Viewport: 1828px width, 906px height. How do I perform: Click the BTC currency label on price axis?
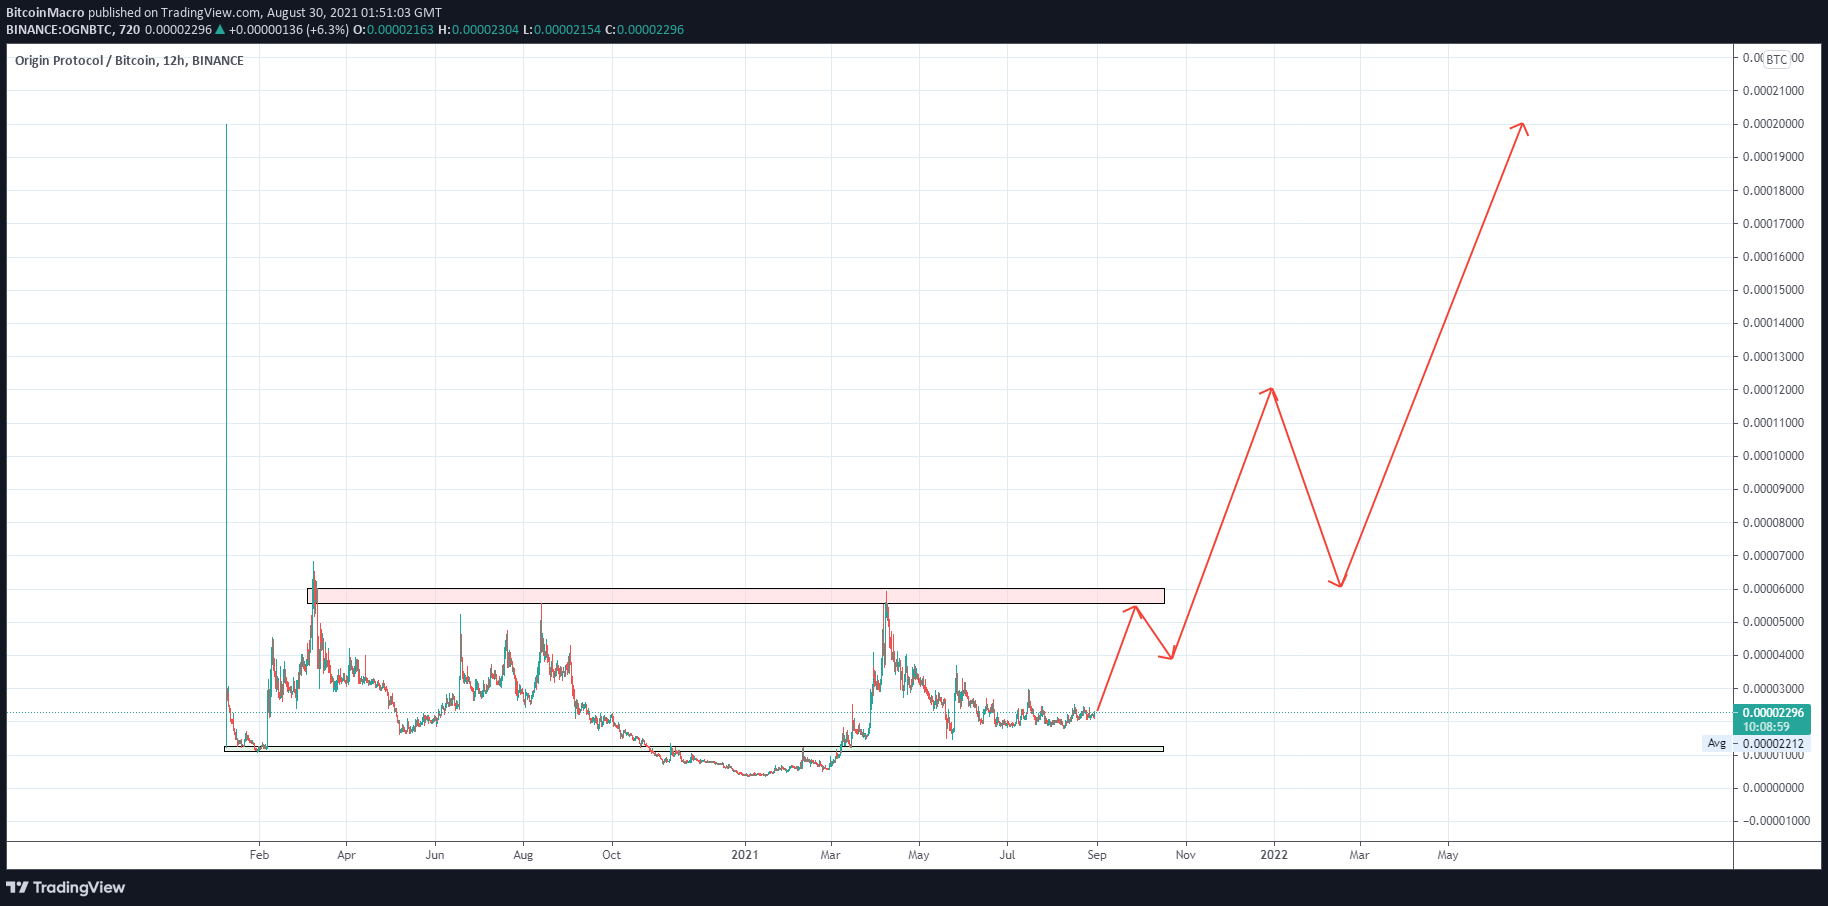click(x=1776, y=59)
